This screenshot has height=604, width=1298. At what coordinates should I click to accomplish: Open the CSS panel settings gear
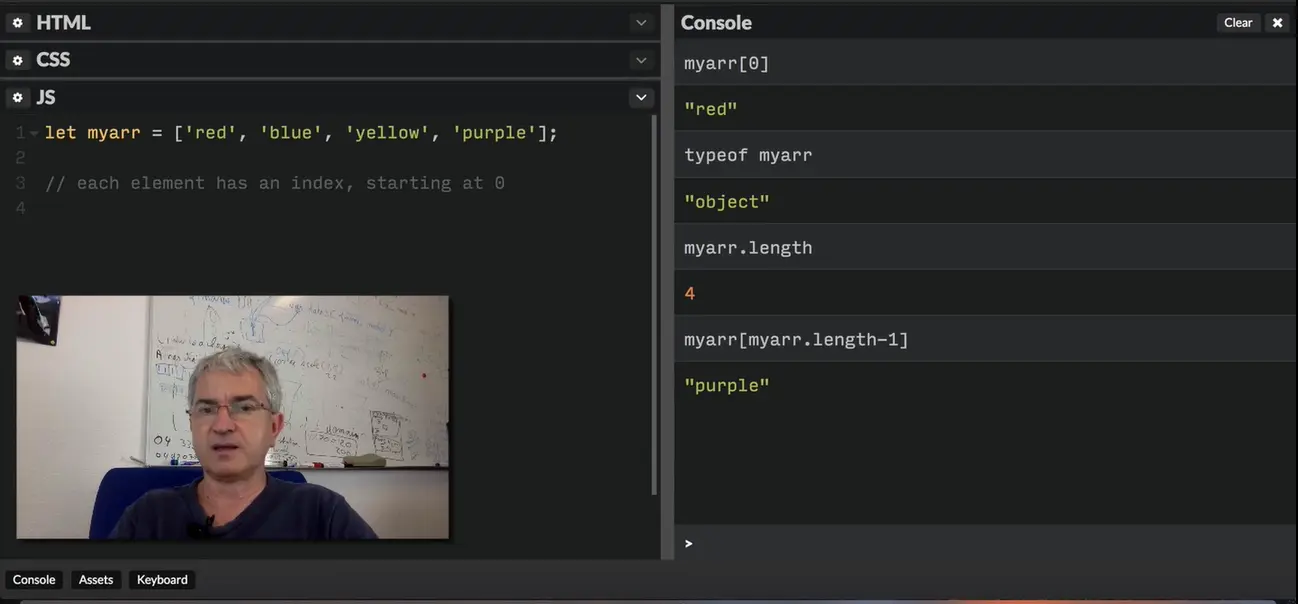pyautogui.click(x=17, y=61)
